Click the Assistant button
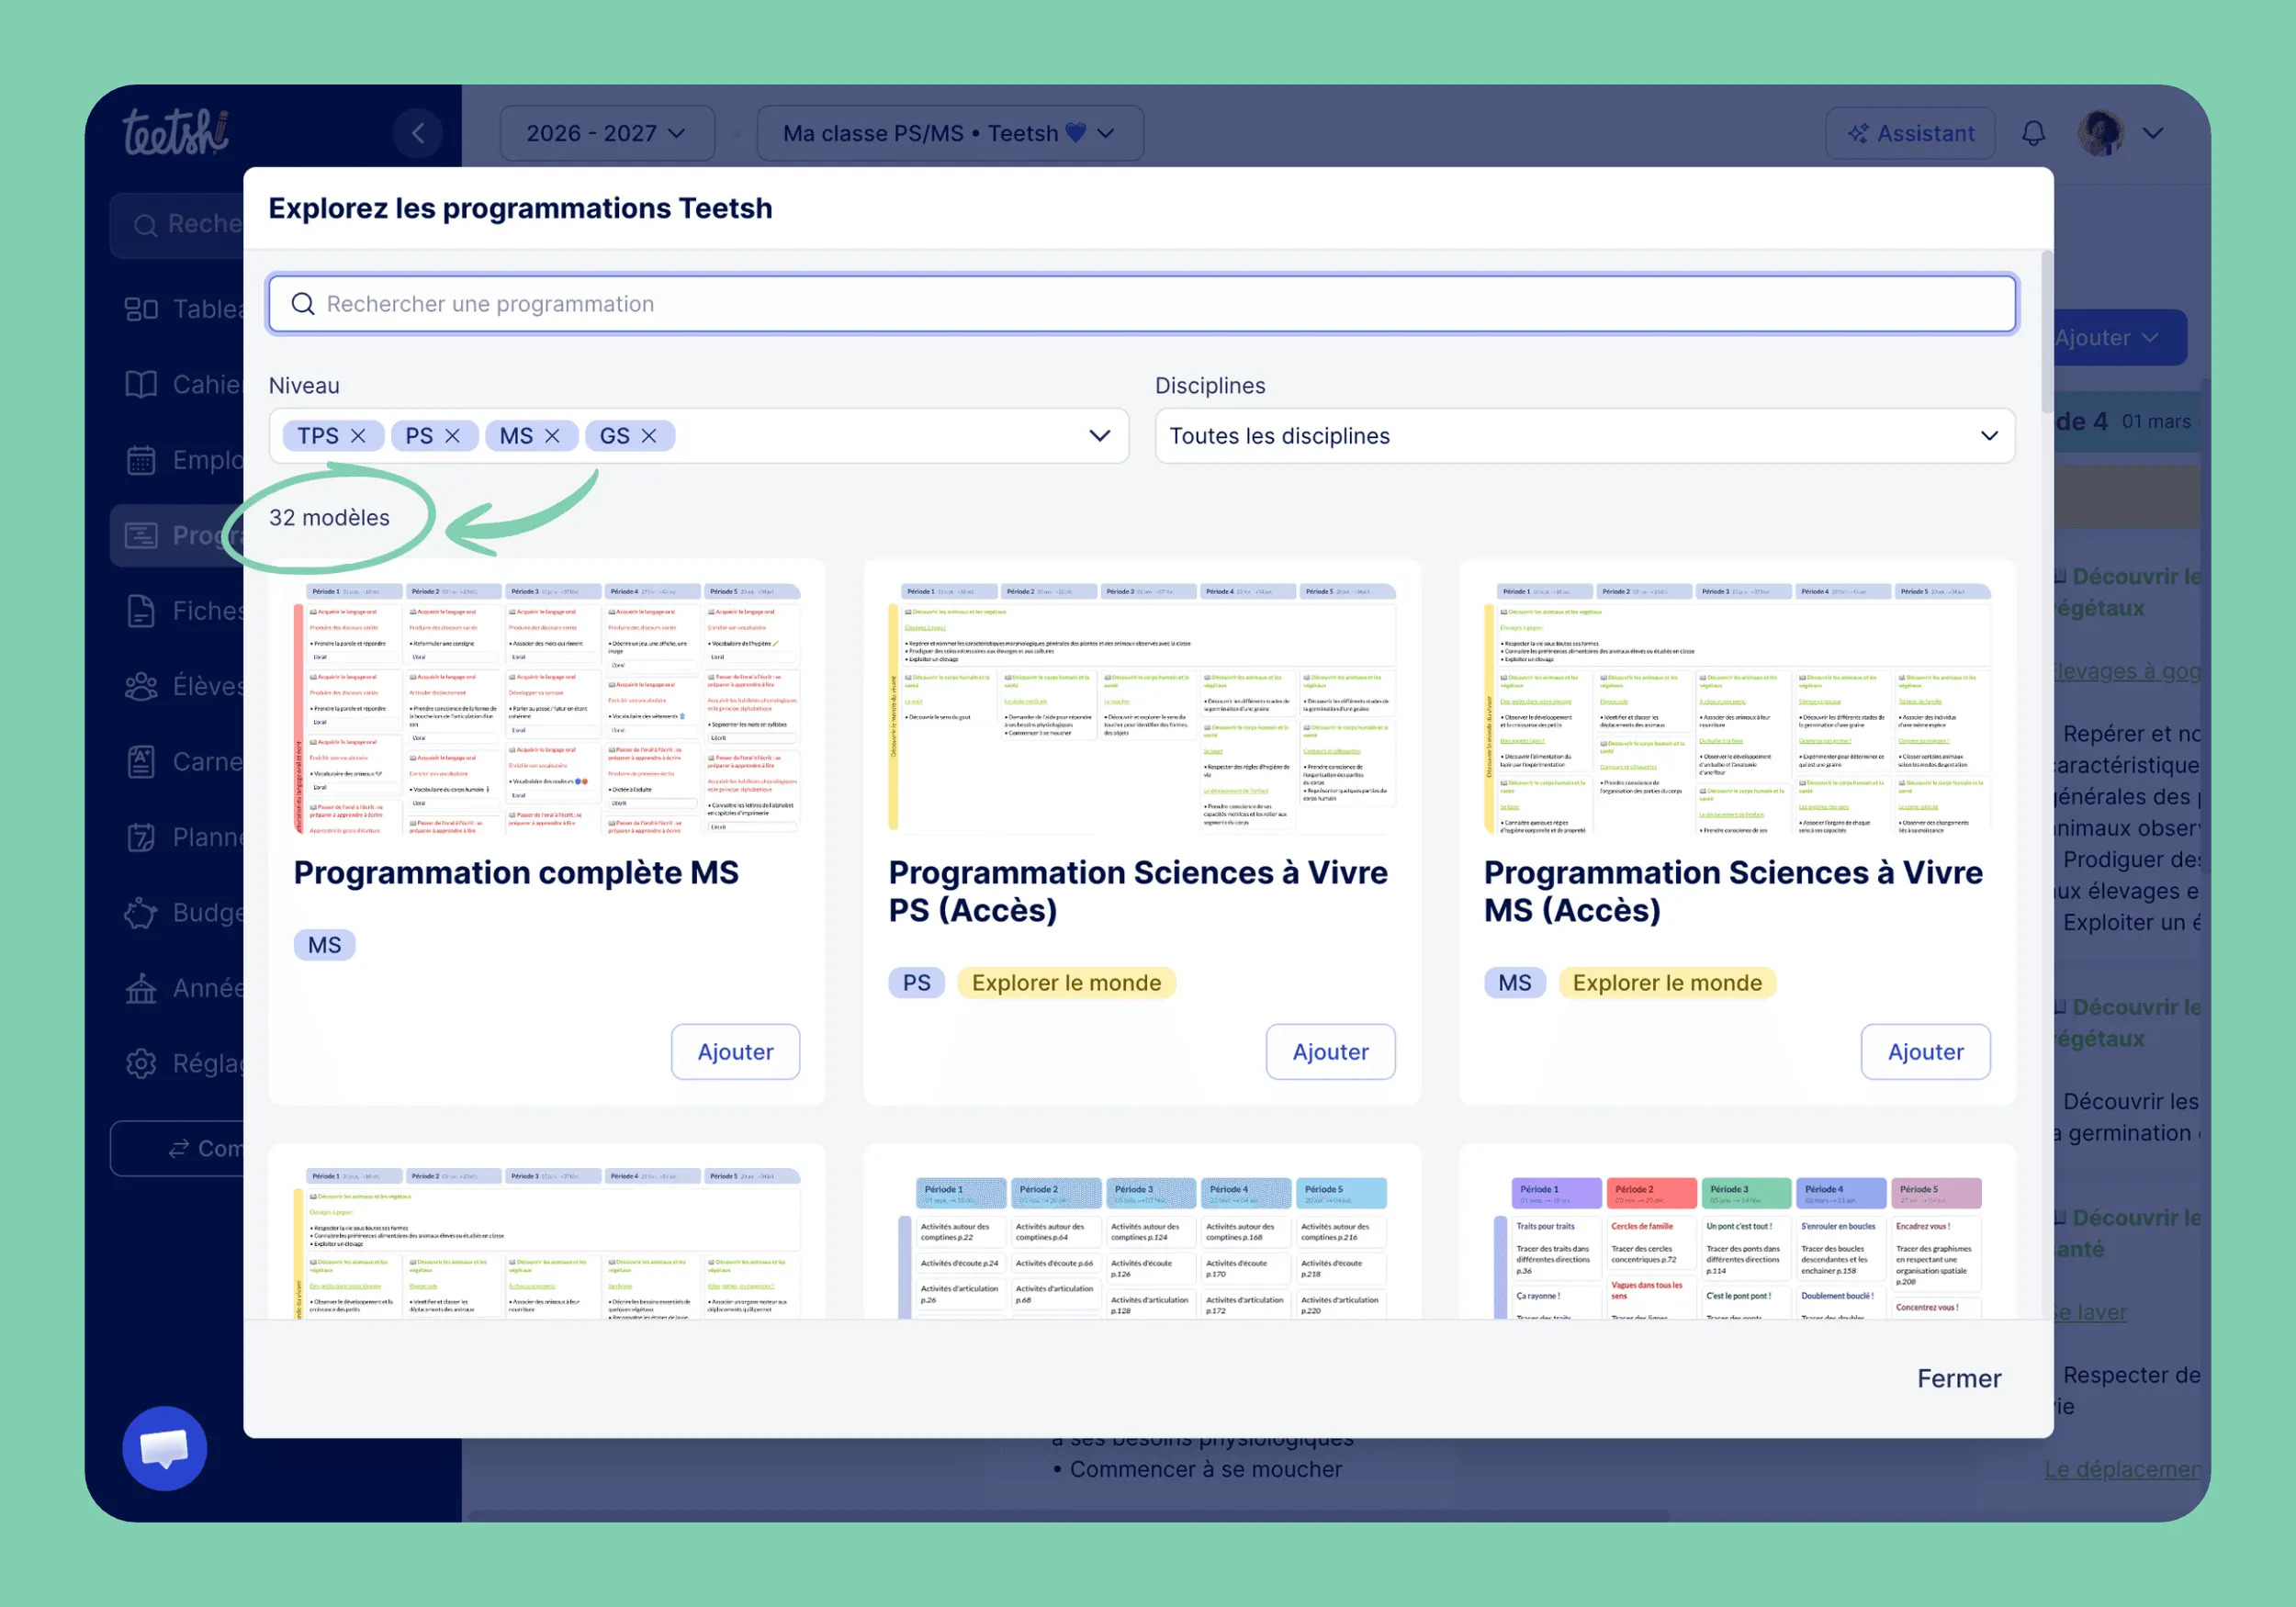The image size is (2296, 1607). [1910, 133]
